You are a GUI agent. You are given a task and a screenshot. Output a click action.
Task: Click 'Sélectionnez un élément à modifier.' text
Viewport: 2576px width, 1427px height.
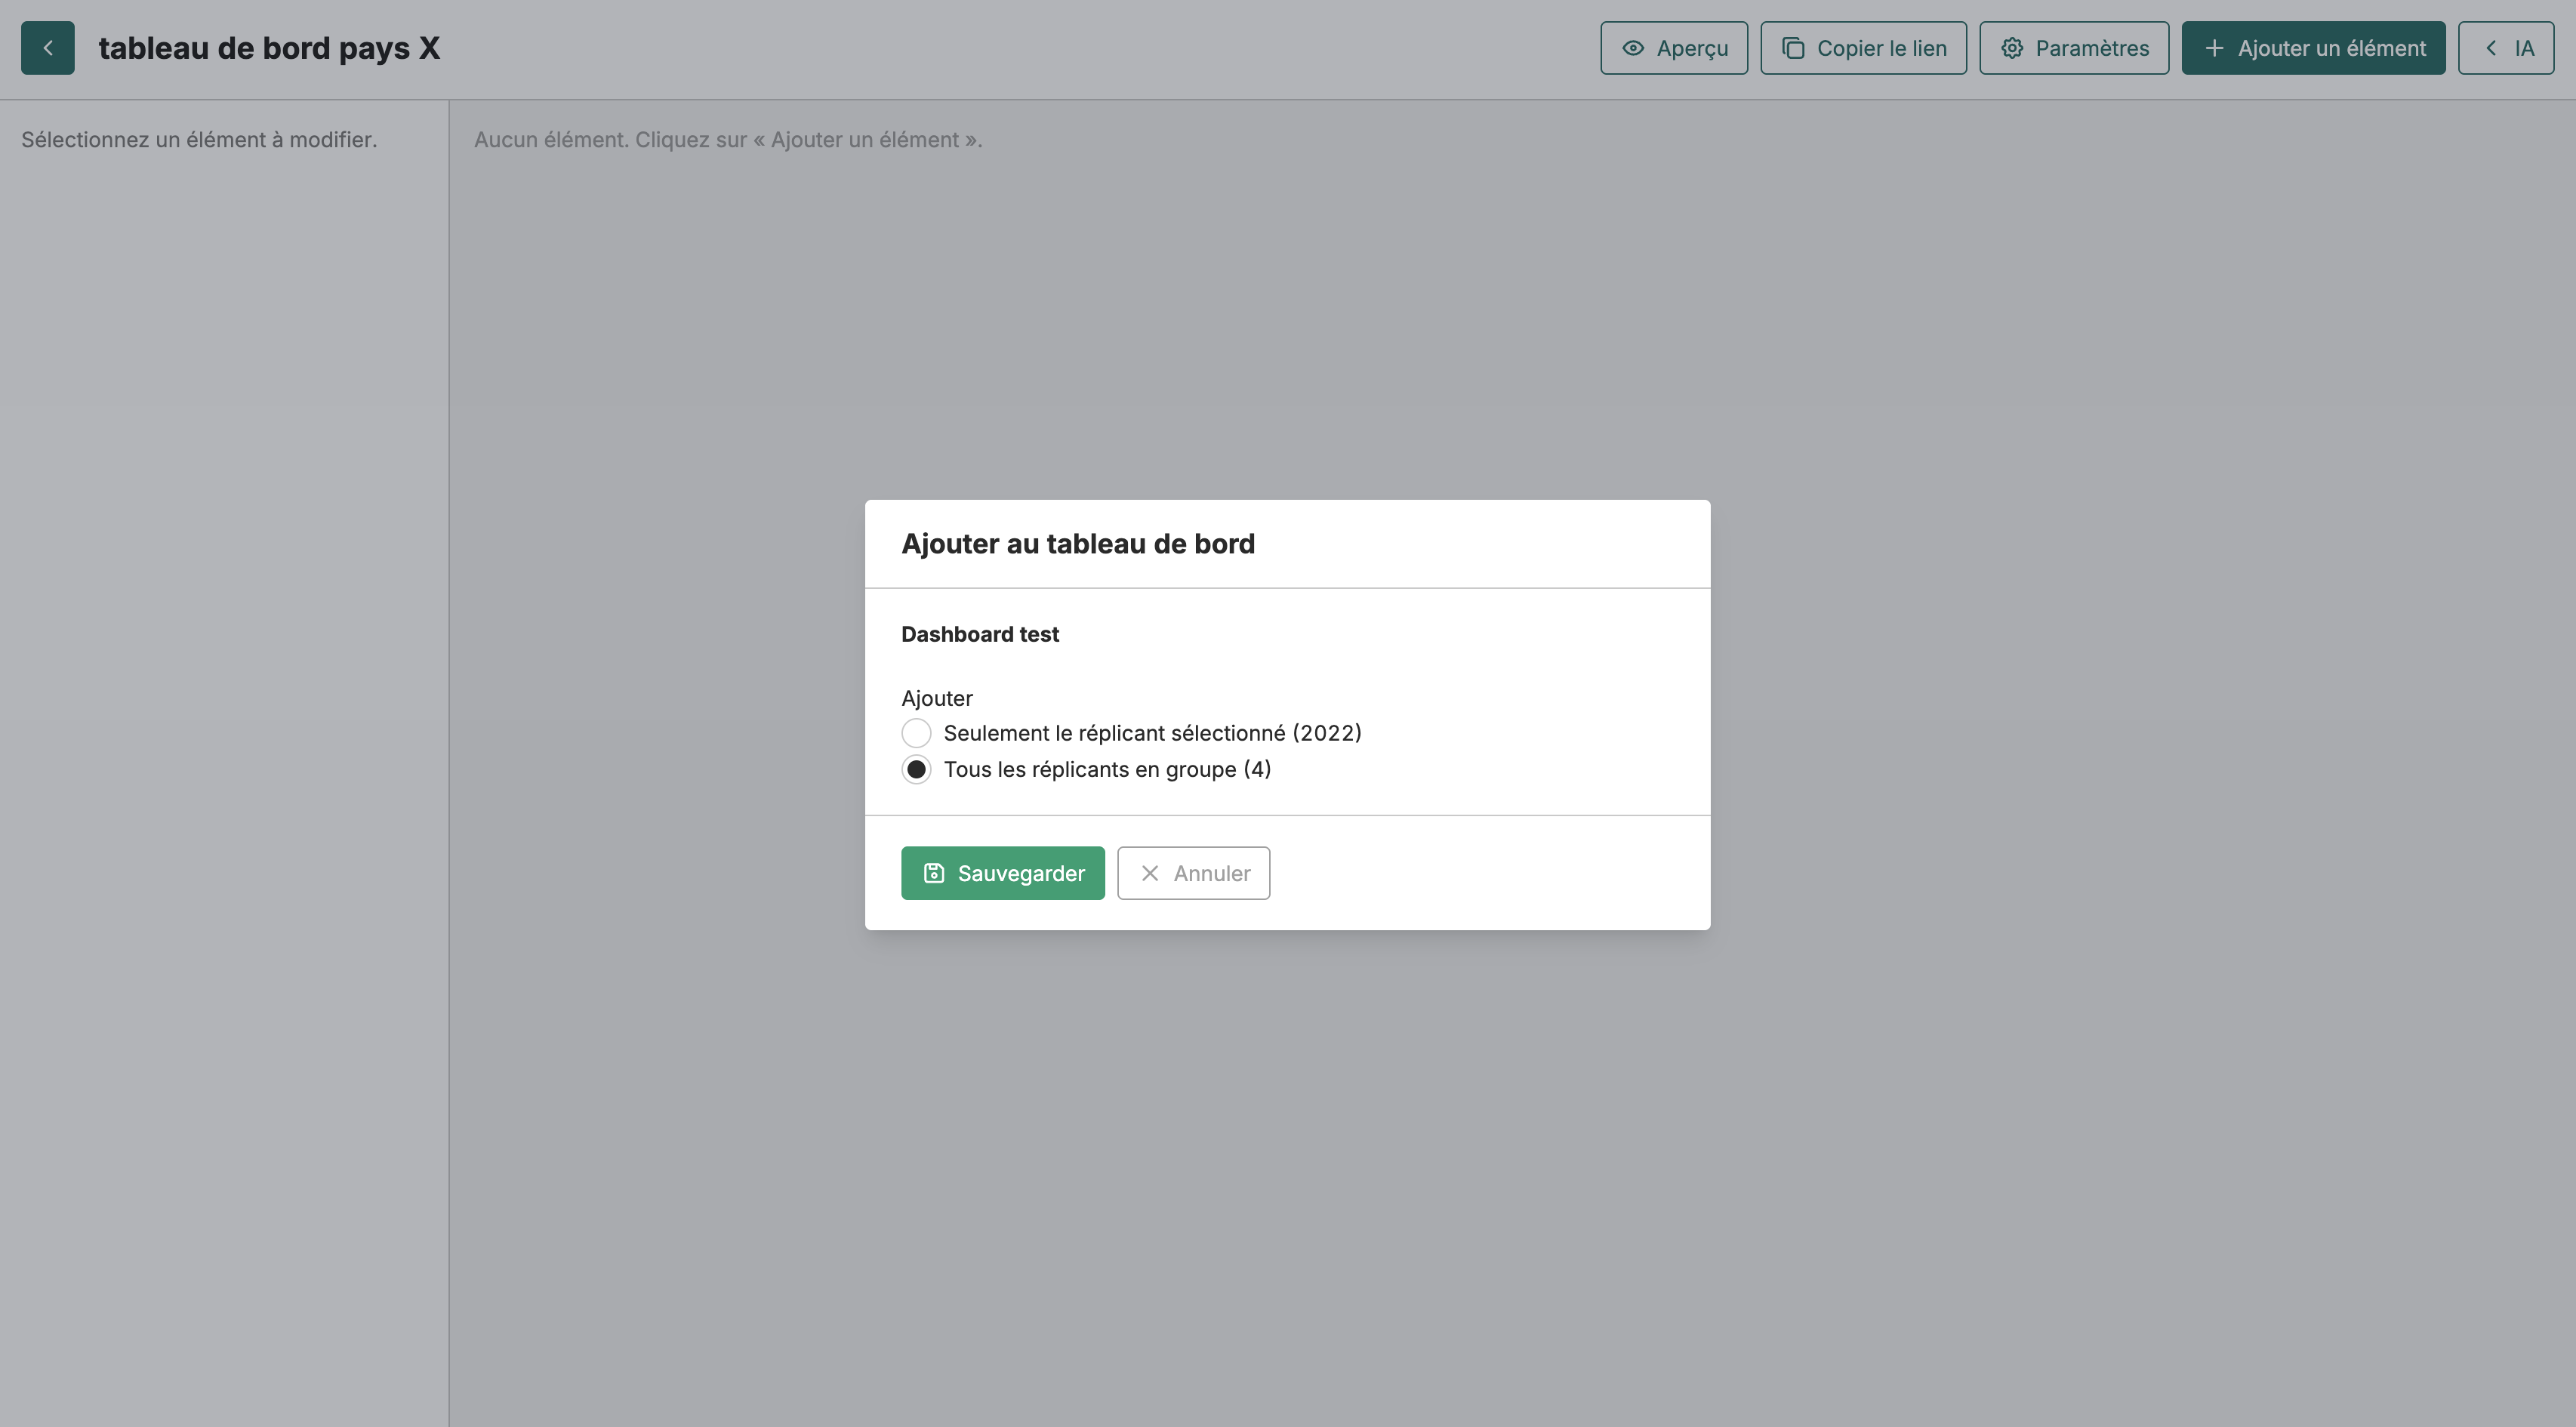[x=199, y=140]
